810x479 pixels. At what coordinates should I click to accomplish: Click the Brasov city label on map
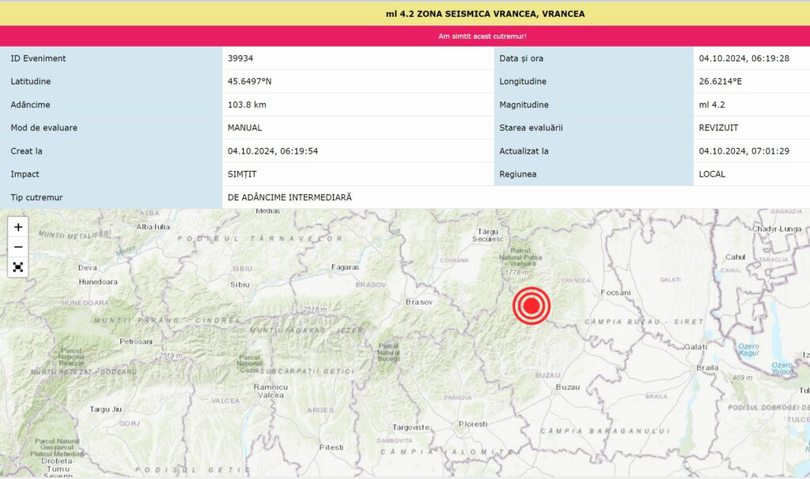coord(419,301)
